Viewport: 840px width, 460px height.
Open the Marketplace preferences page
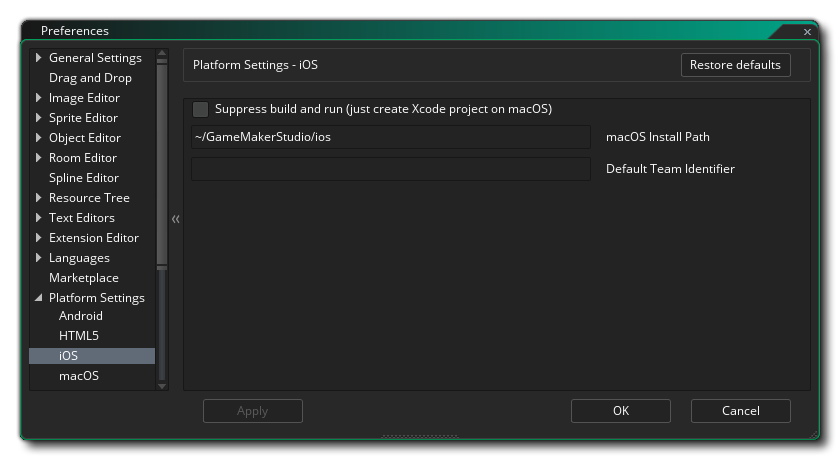[84, 278]
